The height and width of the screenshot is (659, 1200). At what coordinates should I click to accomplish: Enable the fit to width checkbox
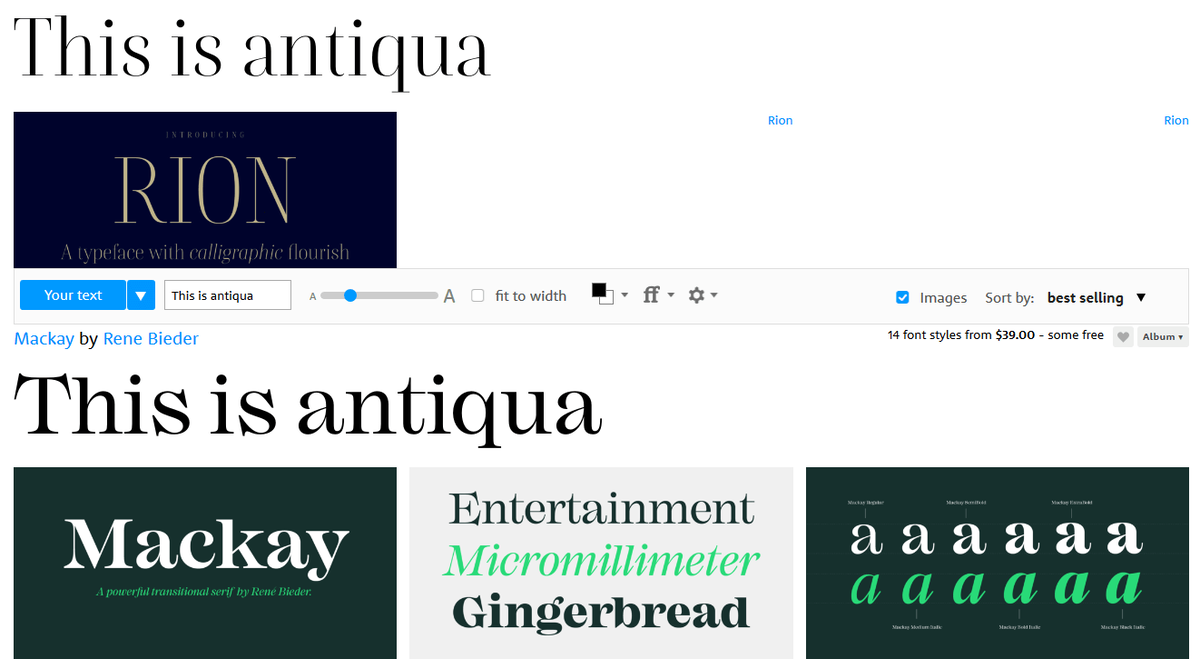478,296
